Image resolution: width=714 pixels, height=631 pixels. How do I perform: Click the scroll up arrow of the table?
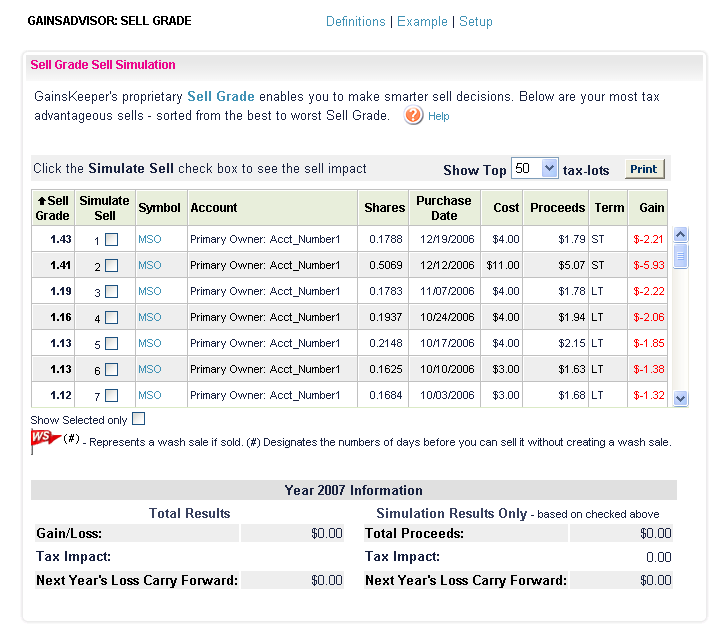point(680,234)
